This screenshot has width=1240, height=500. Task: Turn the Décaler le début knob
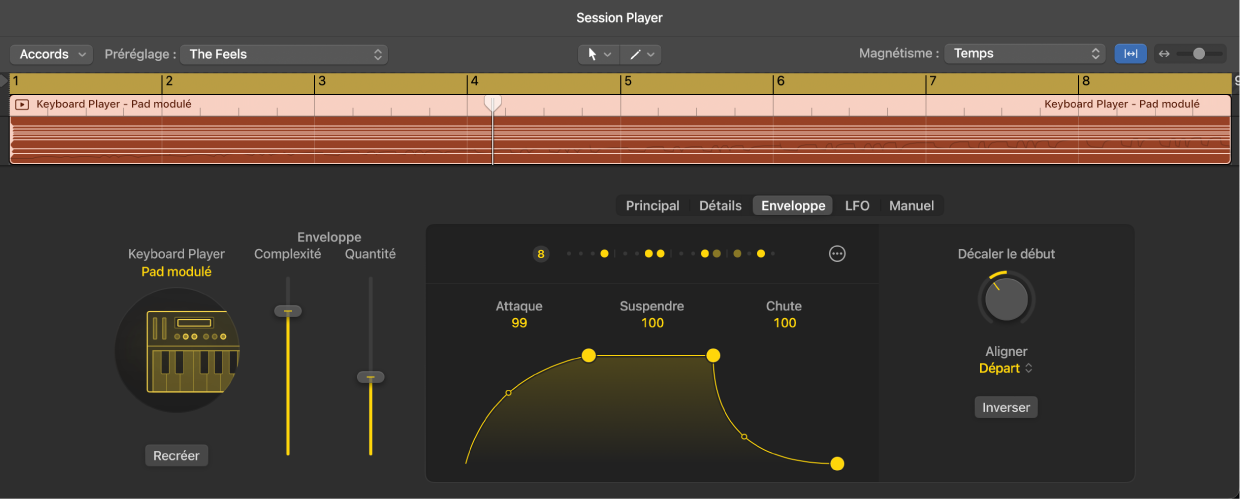point(1006,297)
